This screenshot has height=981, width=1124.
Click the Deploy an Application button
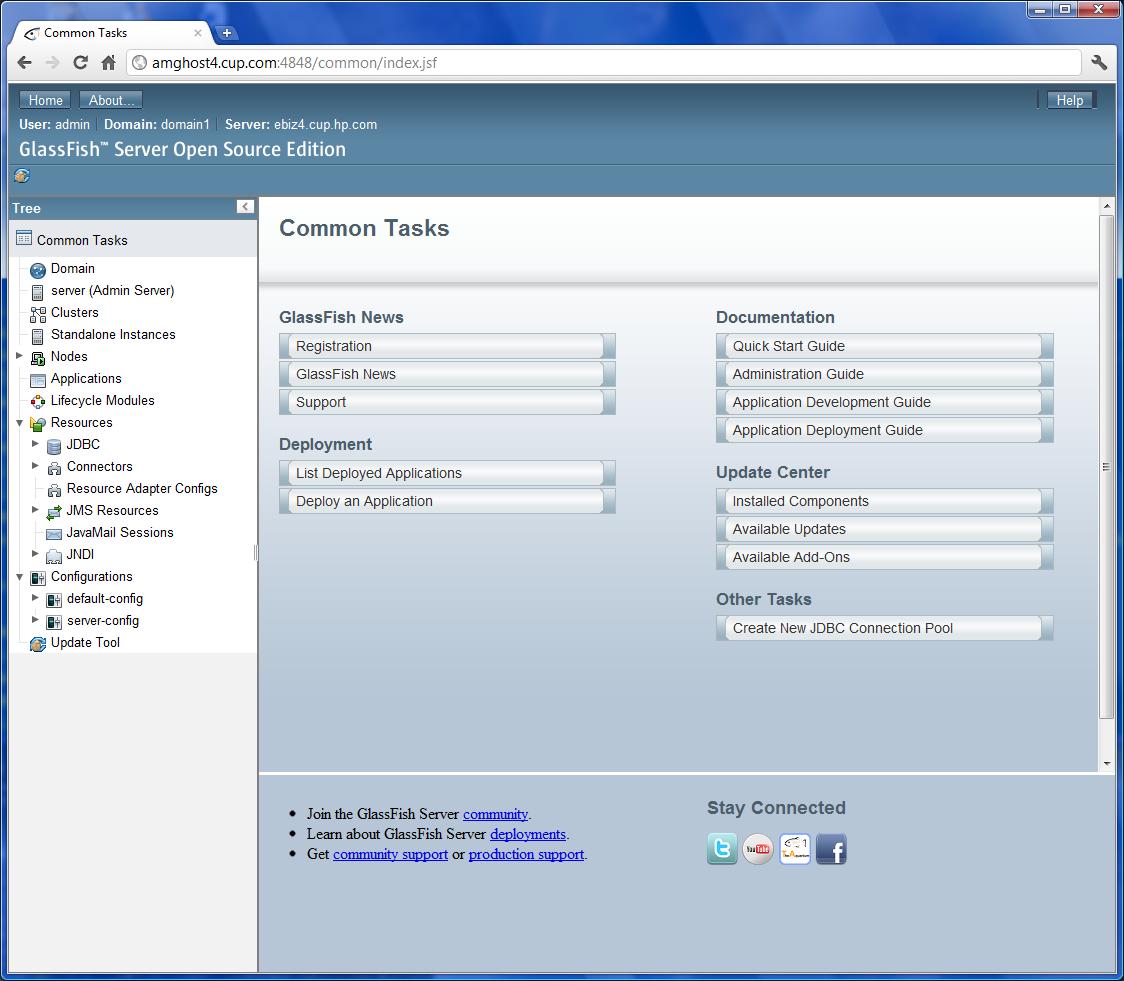pos(446,501)
